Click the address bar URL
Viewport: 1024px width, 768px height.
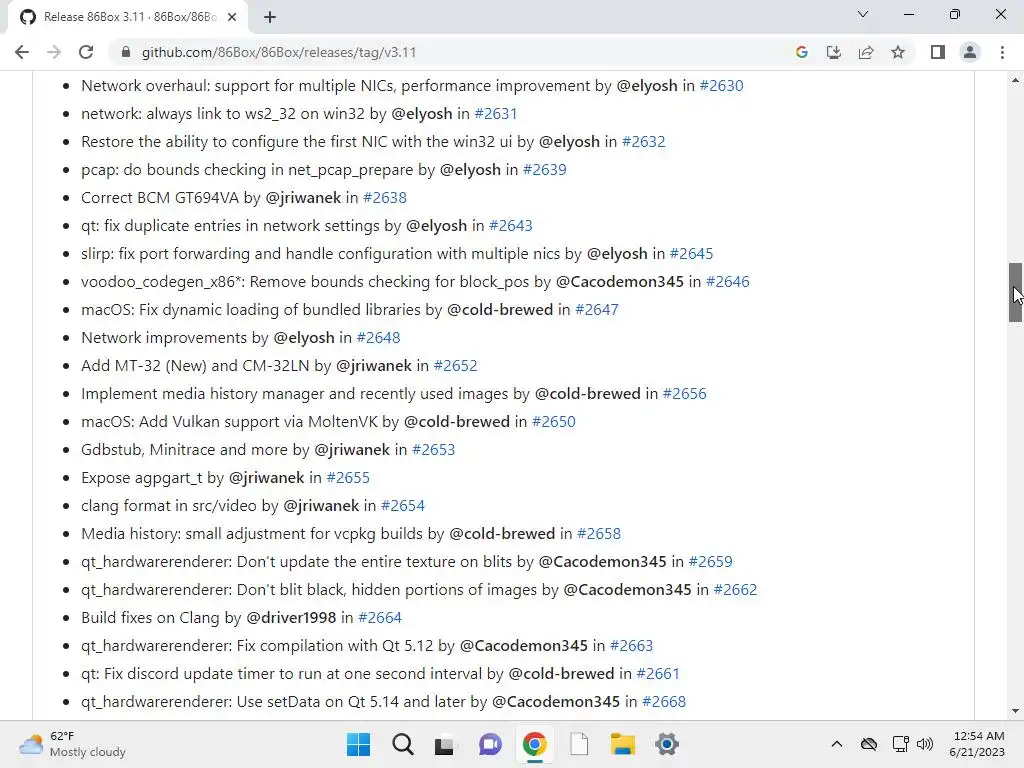(279, 52)
